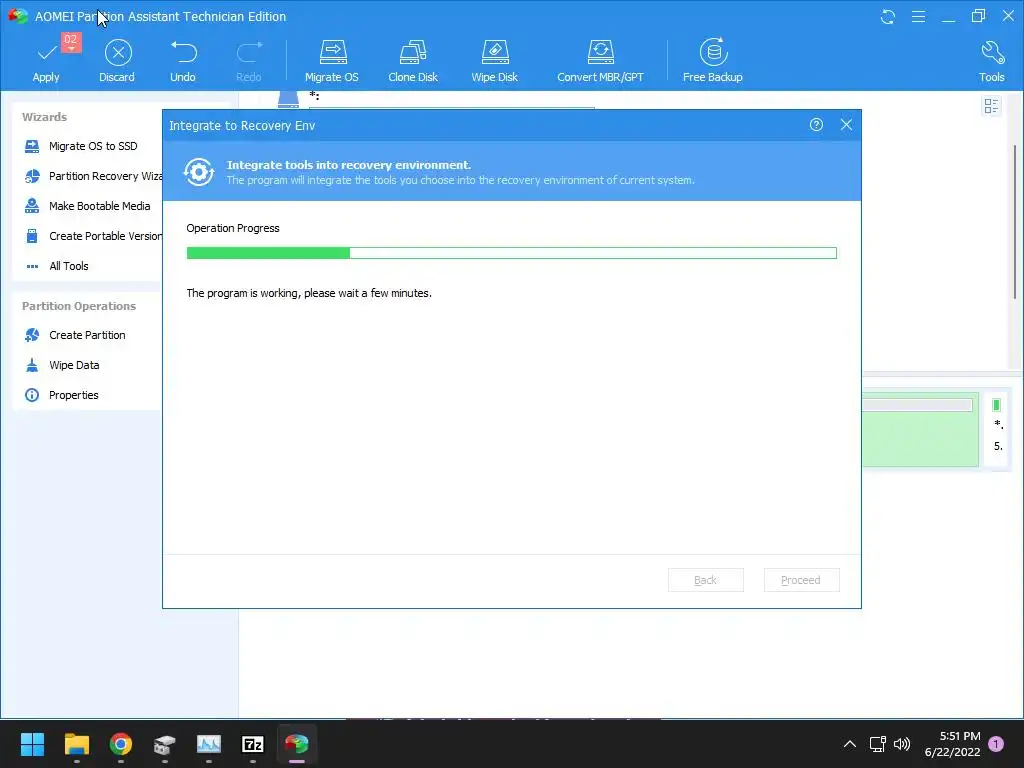Undo the last operation
Image resolution: width=1024 pixels, height=768 pixels.
(x=183, y=61)
